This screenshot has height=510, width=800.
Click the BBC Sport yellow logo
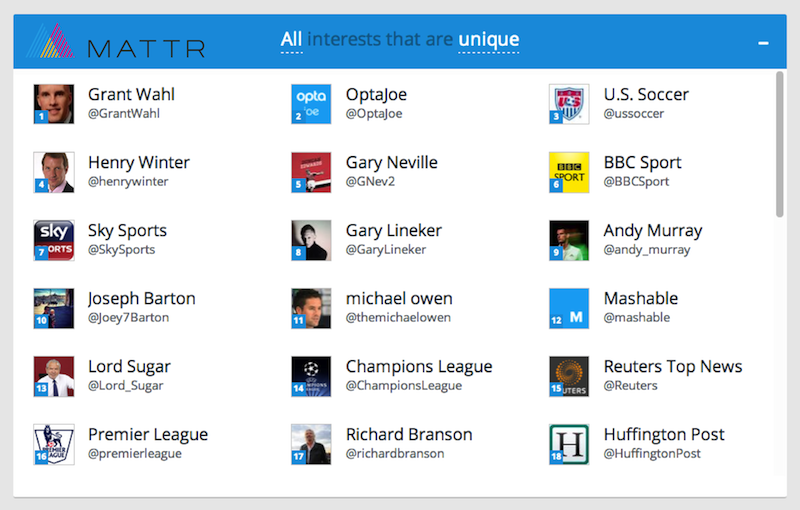click(x=569, y=172)
